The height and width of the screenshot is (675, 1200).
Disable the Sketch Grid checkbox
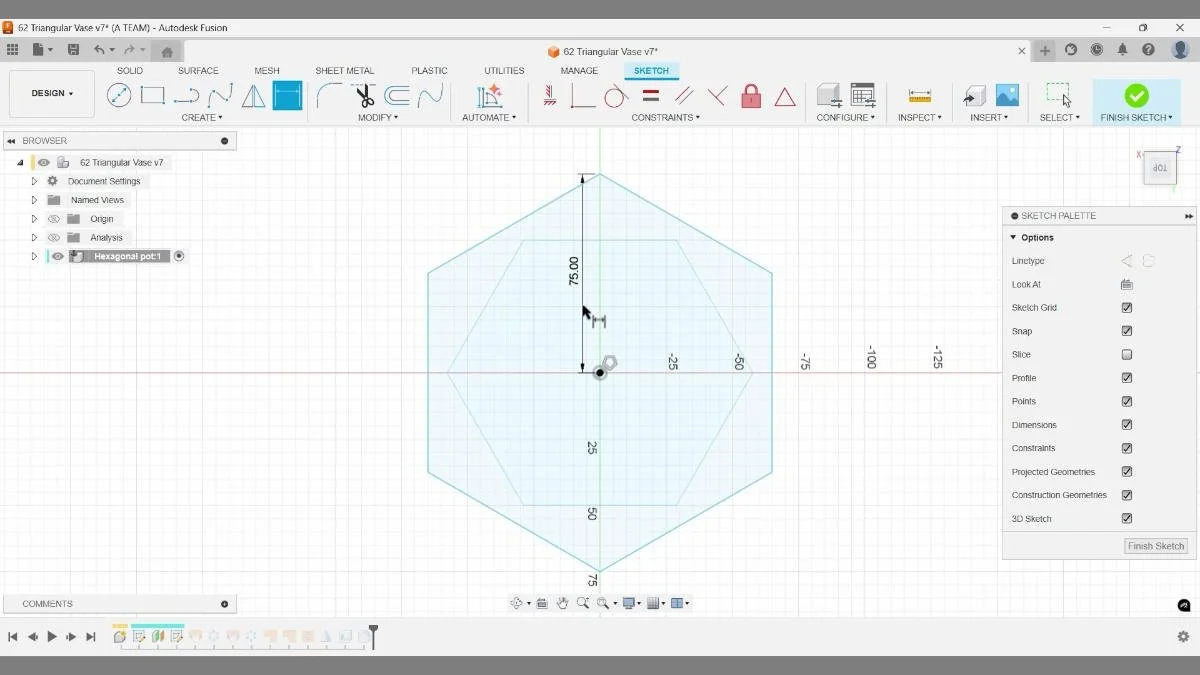[x=1127, y=307]
